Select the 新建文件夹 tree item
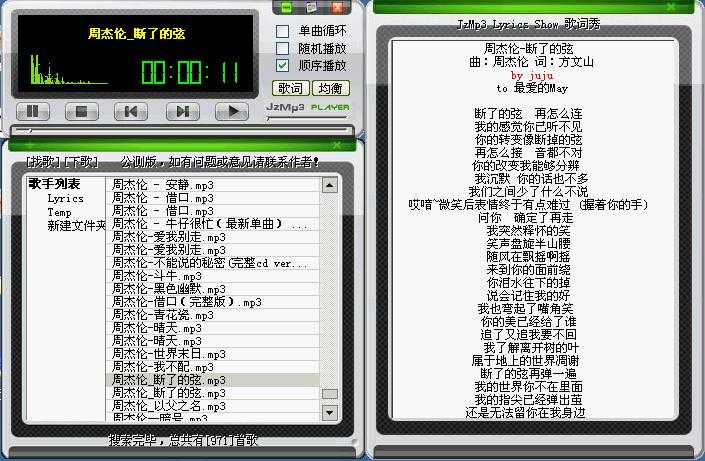The image size is (705, 461). tap(76, 225)
